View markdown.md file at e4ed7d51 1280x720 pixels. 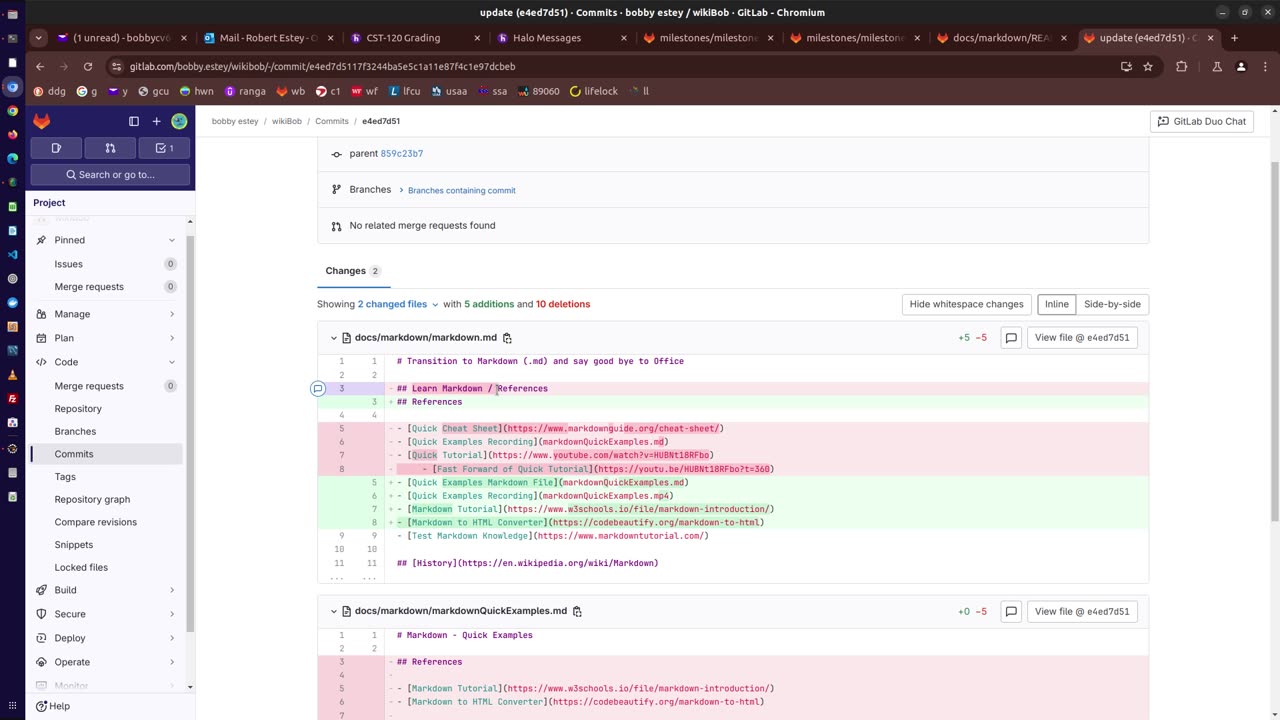click(x=1082, y=338)
